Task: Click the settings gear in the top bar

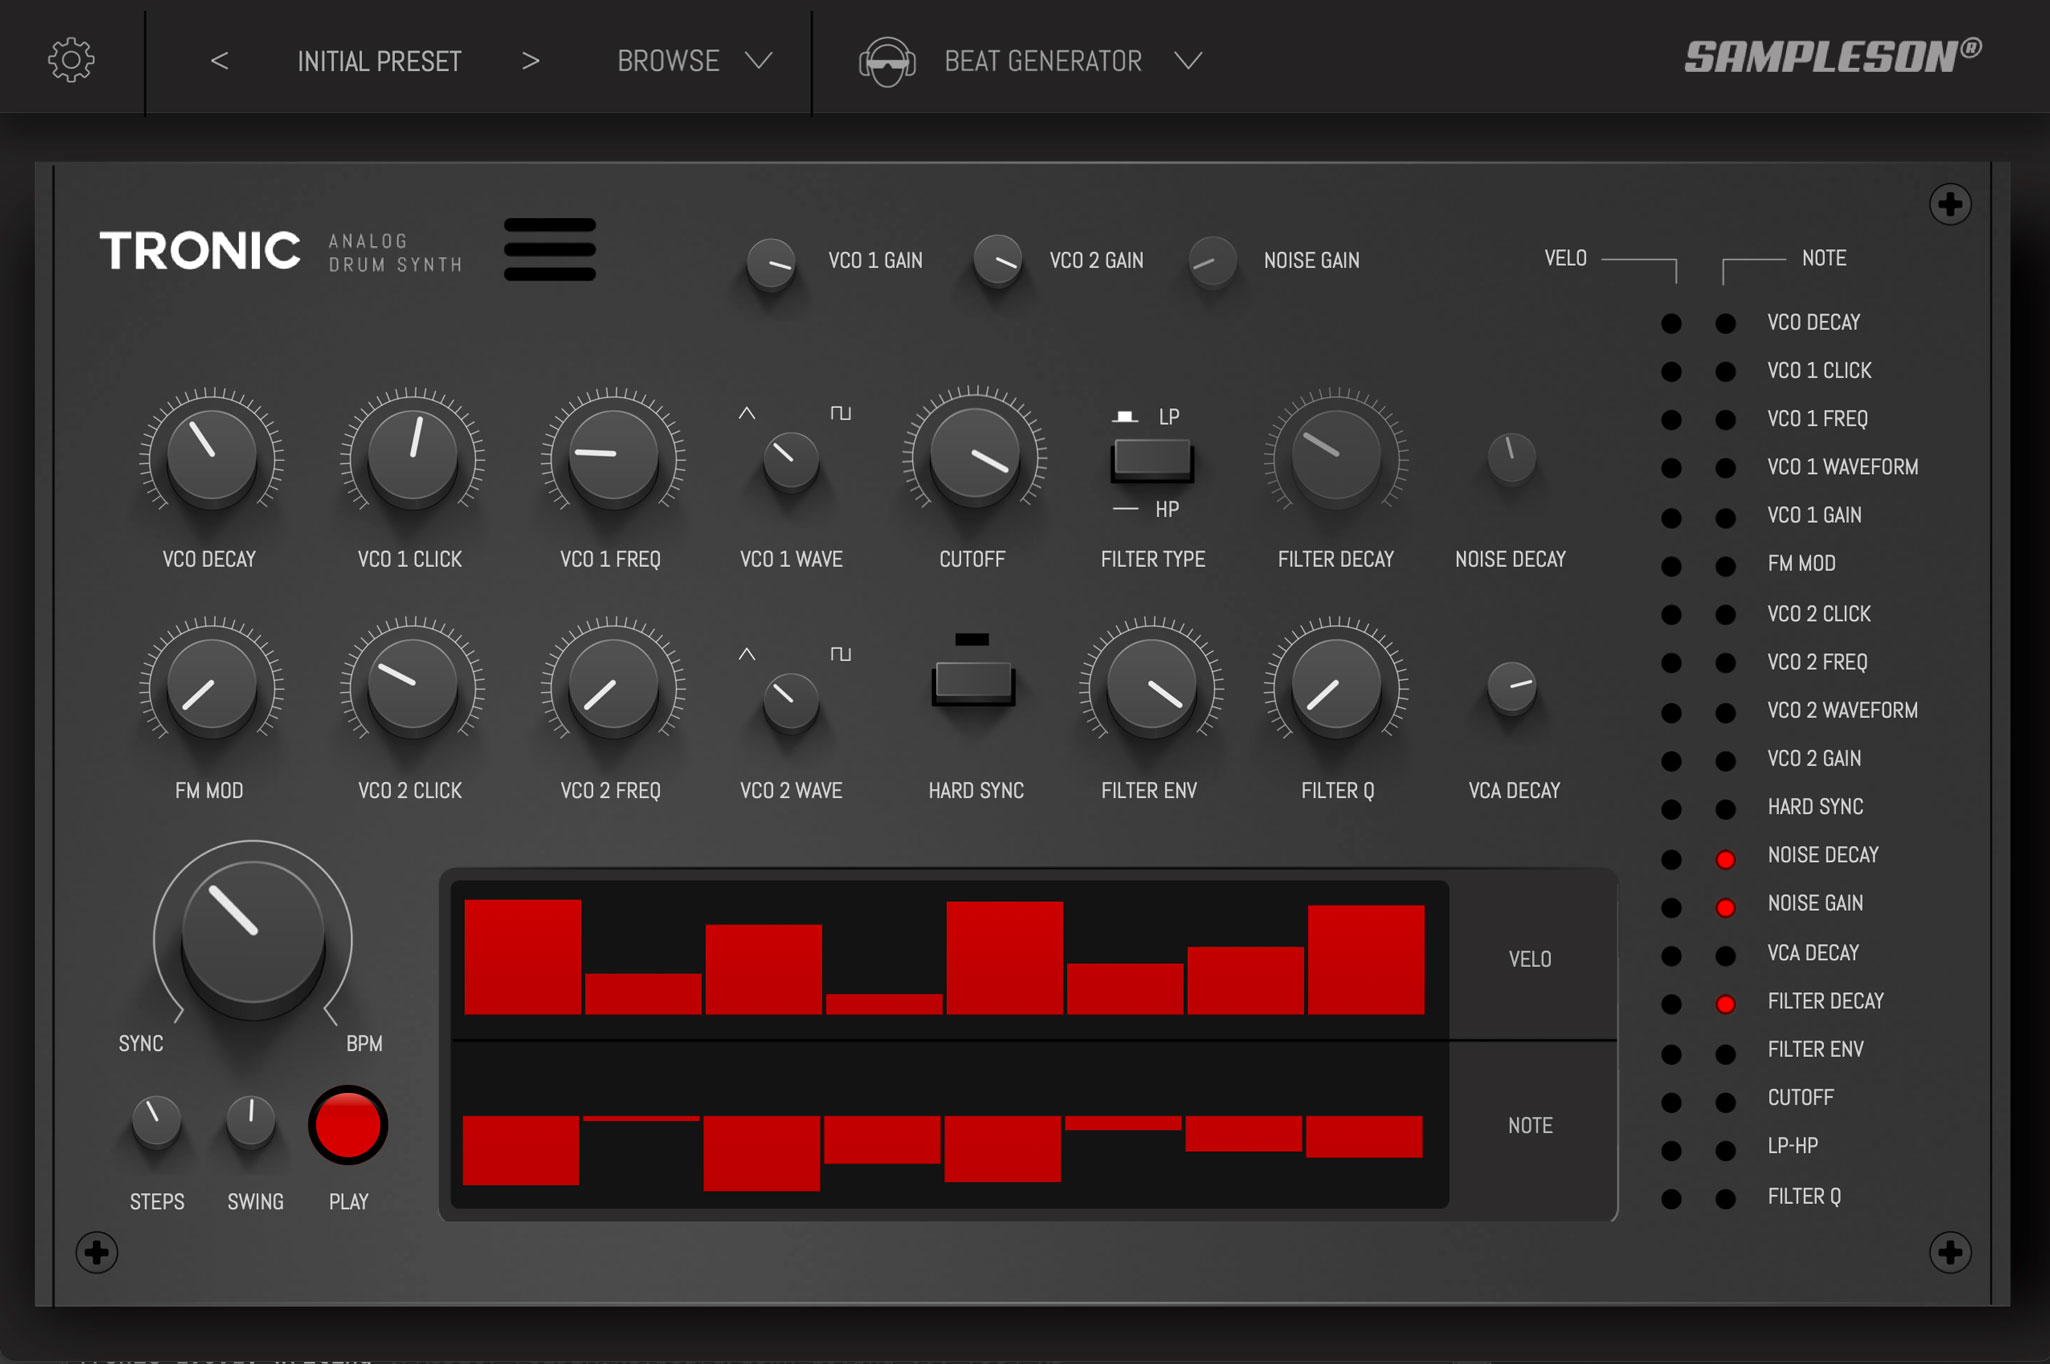Action: pos(70,58)
